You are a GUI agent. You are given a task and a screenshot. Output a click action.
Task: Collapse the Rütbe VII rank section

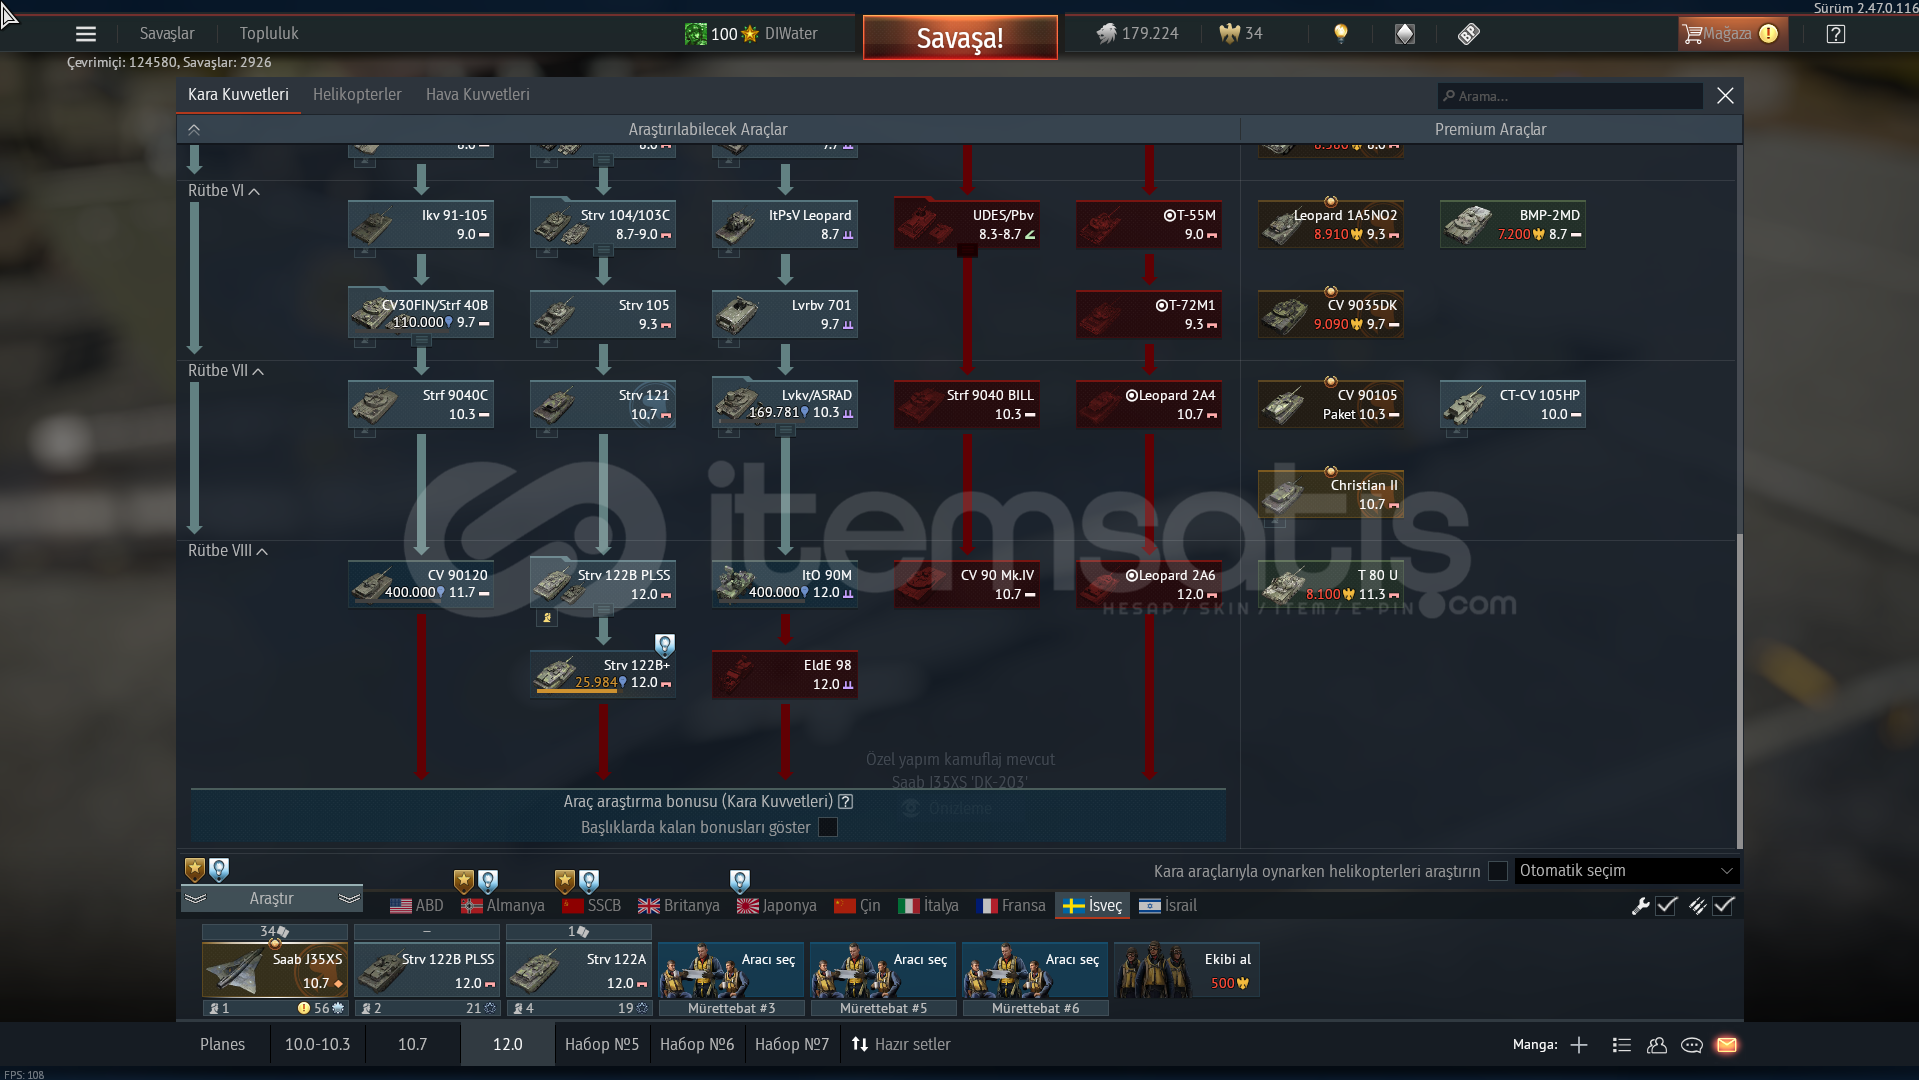[258, 371]
